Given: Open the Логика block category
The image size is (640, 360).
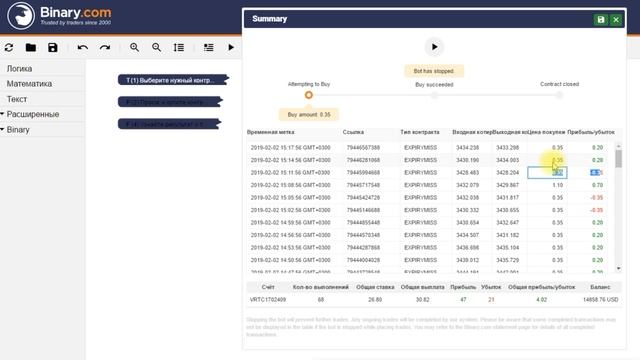Looking at the screenshot, I should [x=19, y=69].
